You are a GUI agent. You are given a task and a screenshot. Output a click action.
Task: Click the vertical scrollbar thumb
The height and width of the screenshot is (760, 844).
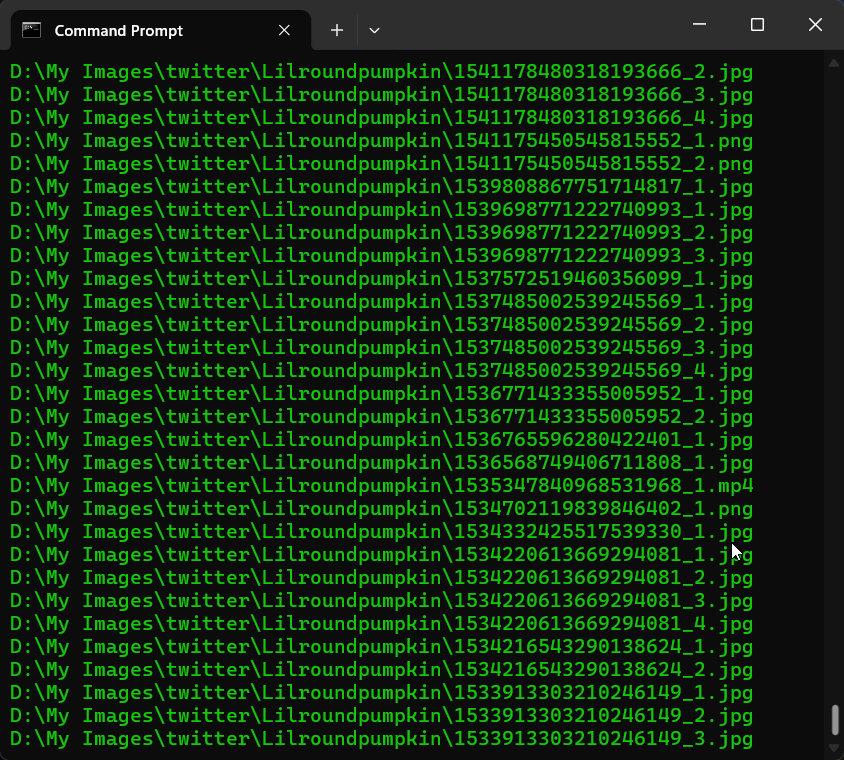(834, 720)
